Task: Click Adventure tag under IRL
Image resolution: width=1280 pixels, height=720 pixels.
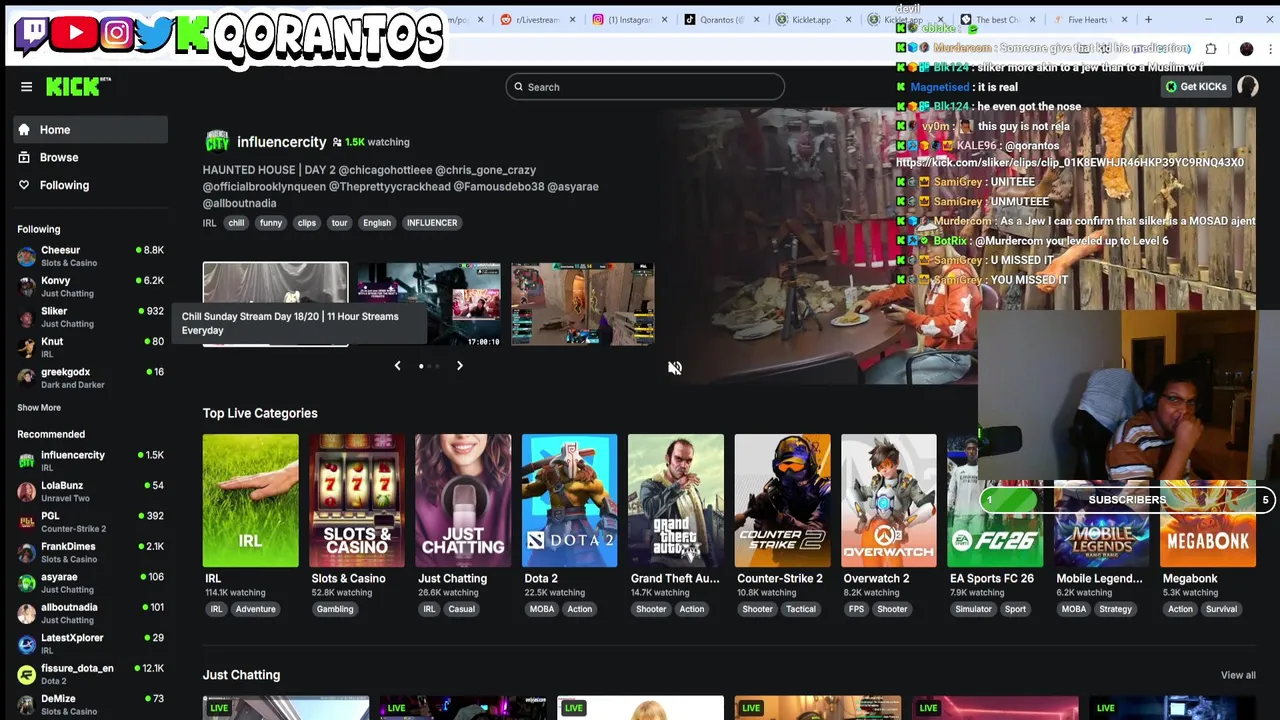Action: (x=255, y=609)
